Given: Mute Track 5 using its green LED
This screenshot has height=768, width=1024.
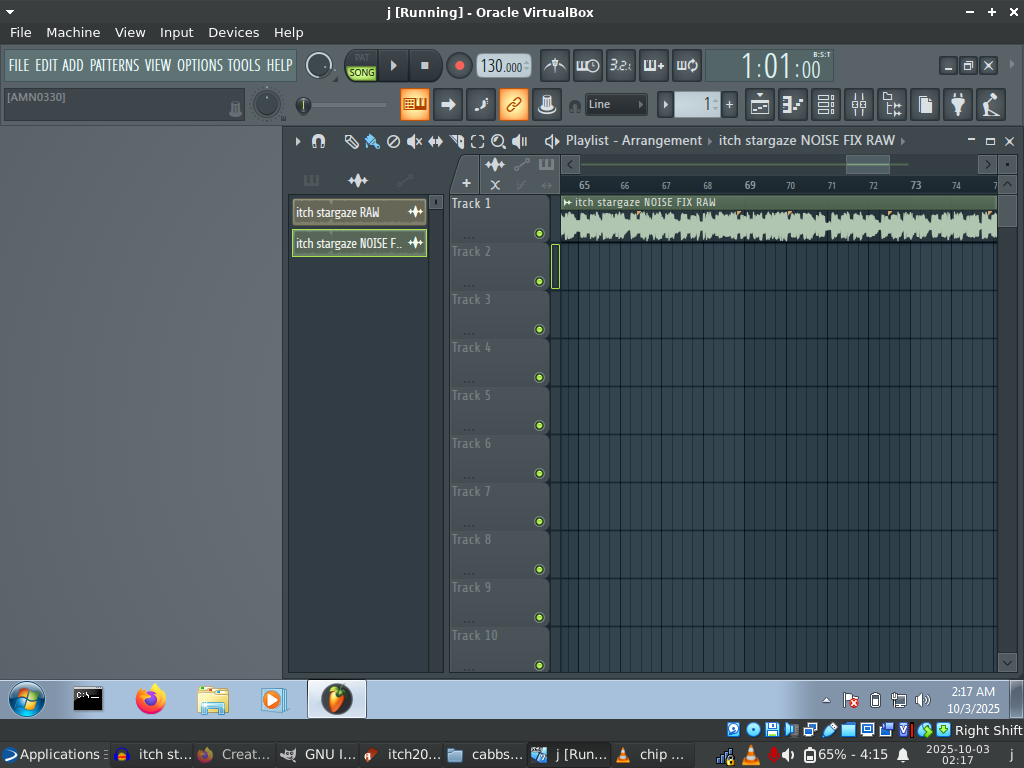Looking at the screenshot, I should [x=539, y=425].
